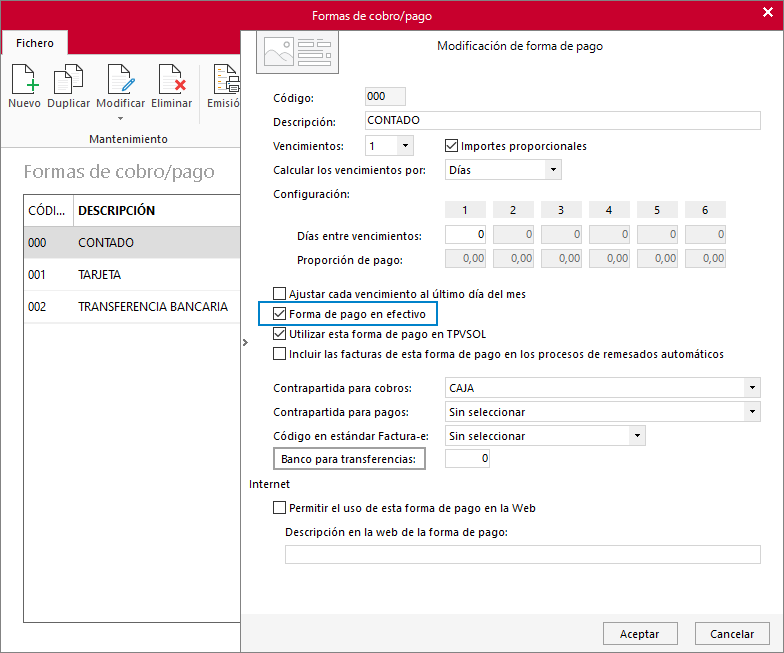Click the CÓDI... column header
The width and height of the screenshot is (784, 653).
point(48,210)
